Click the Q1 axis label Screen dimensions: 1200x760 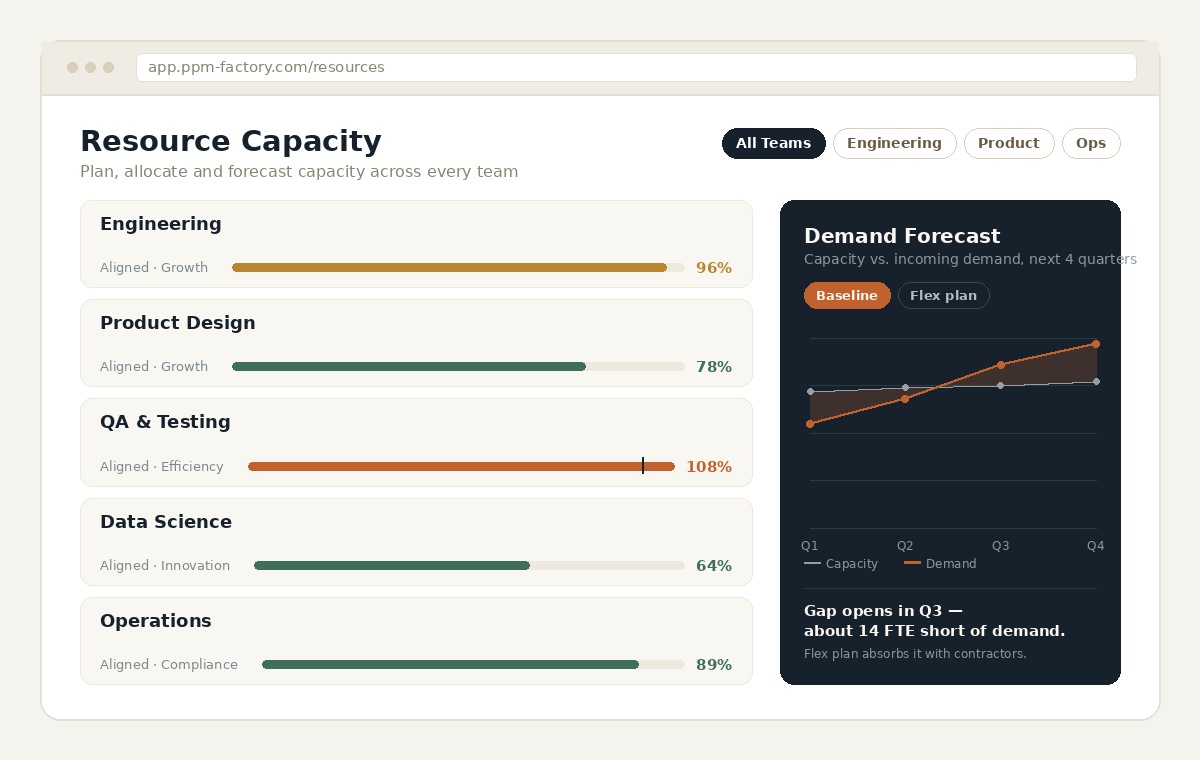[810, 546]
